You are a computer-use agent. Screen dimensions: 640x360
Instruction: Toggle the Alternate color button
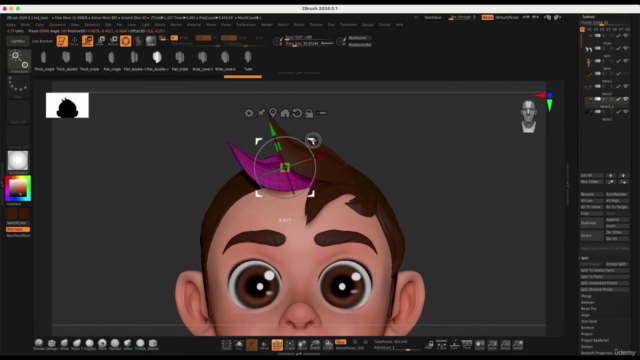click(18, 229)
